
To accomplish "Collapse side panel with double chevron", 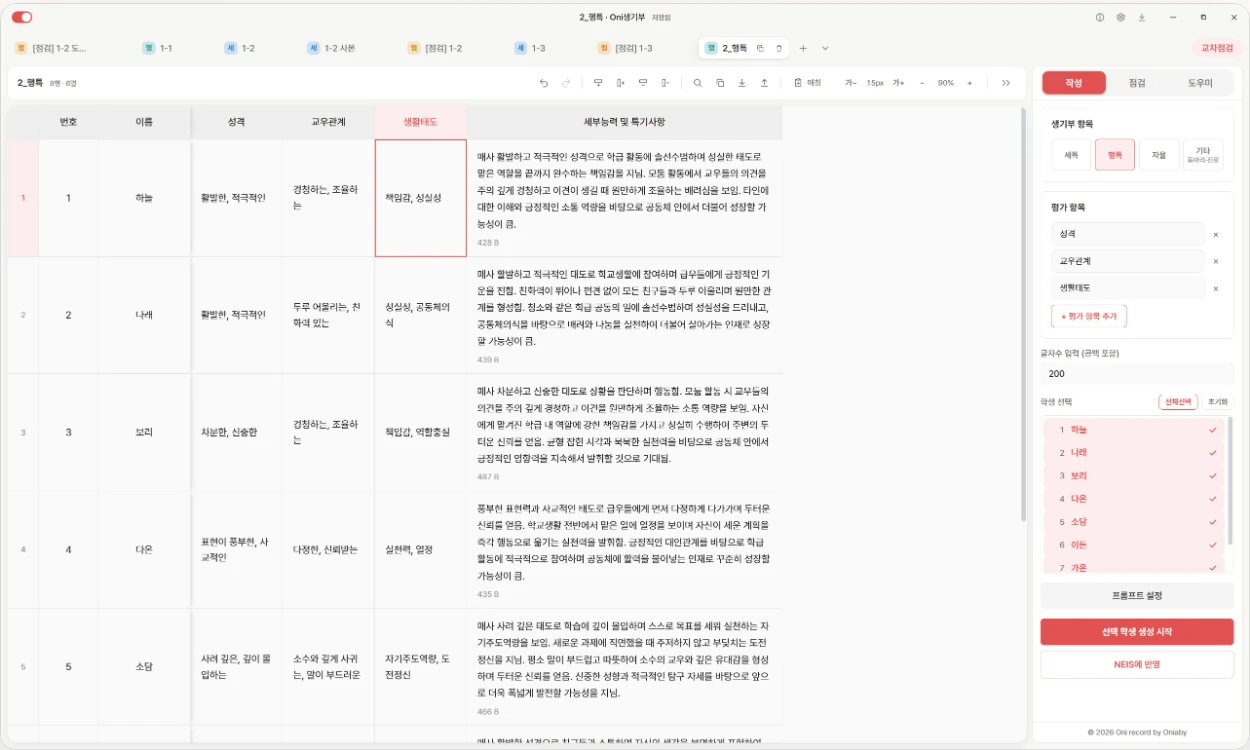I will [x=1006, y=83].
